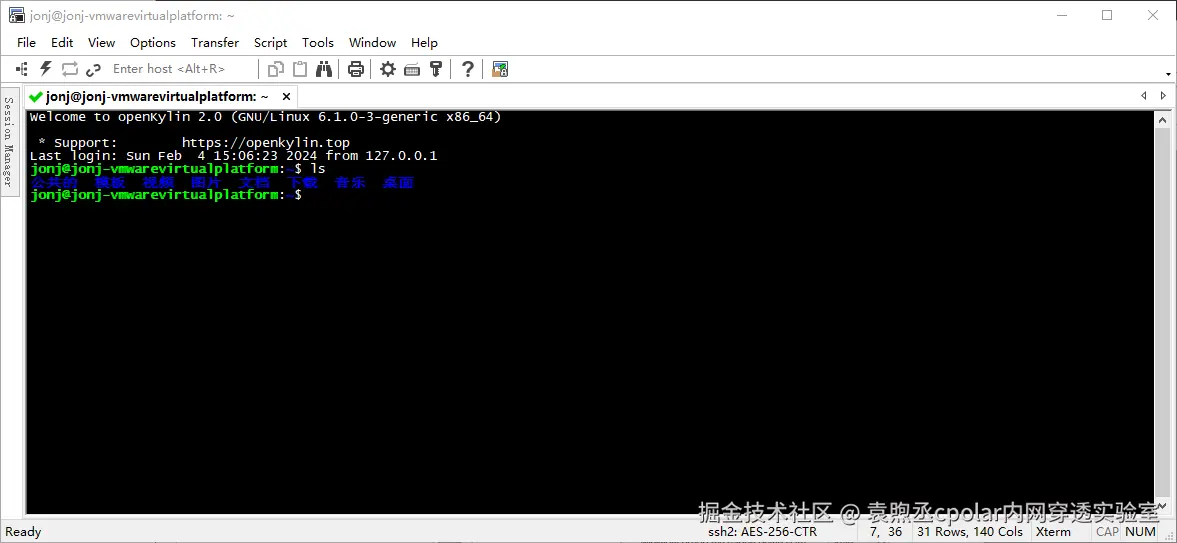Click the 'Welcome to openKylin 2.0' line
Image resolution: width=1177 pixels, height=543 pixels.
click(265, 116)
